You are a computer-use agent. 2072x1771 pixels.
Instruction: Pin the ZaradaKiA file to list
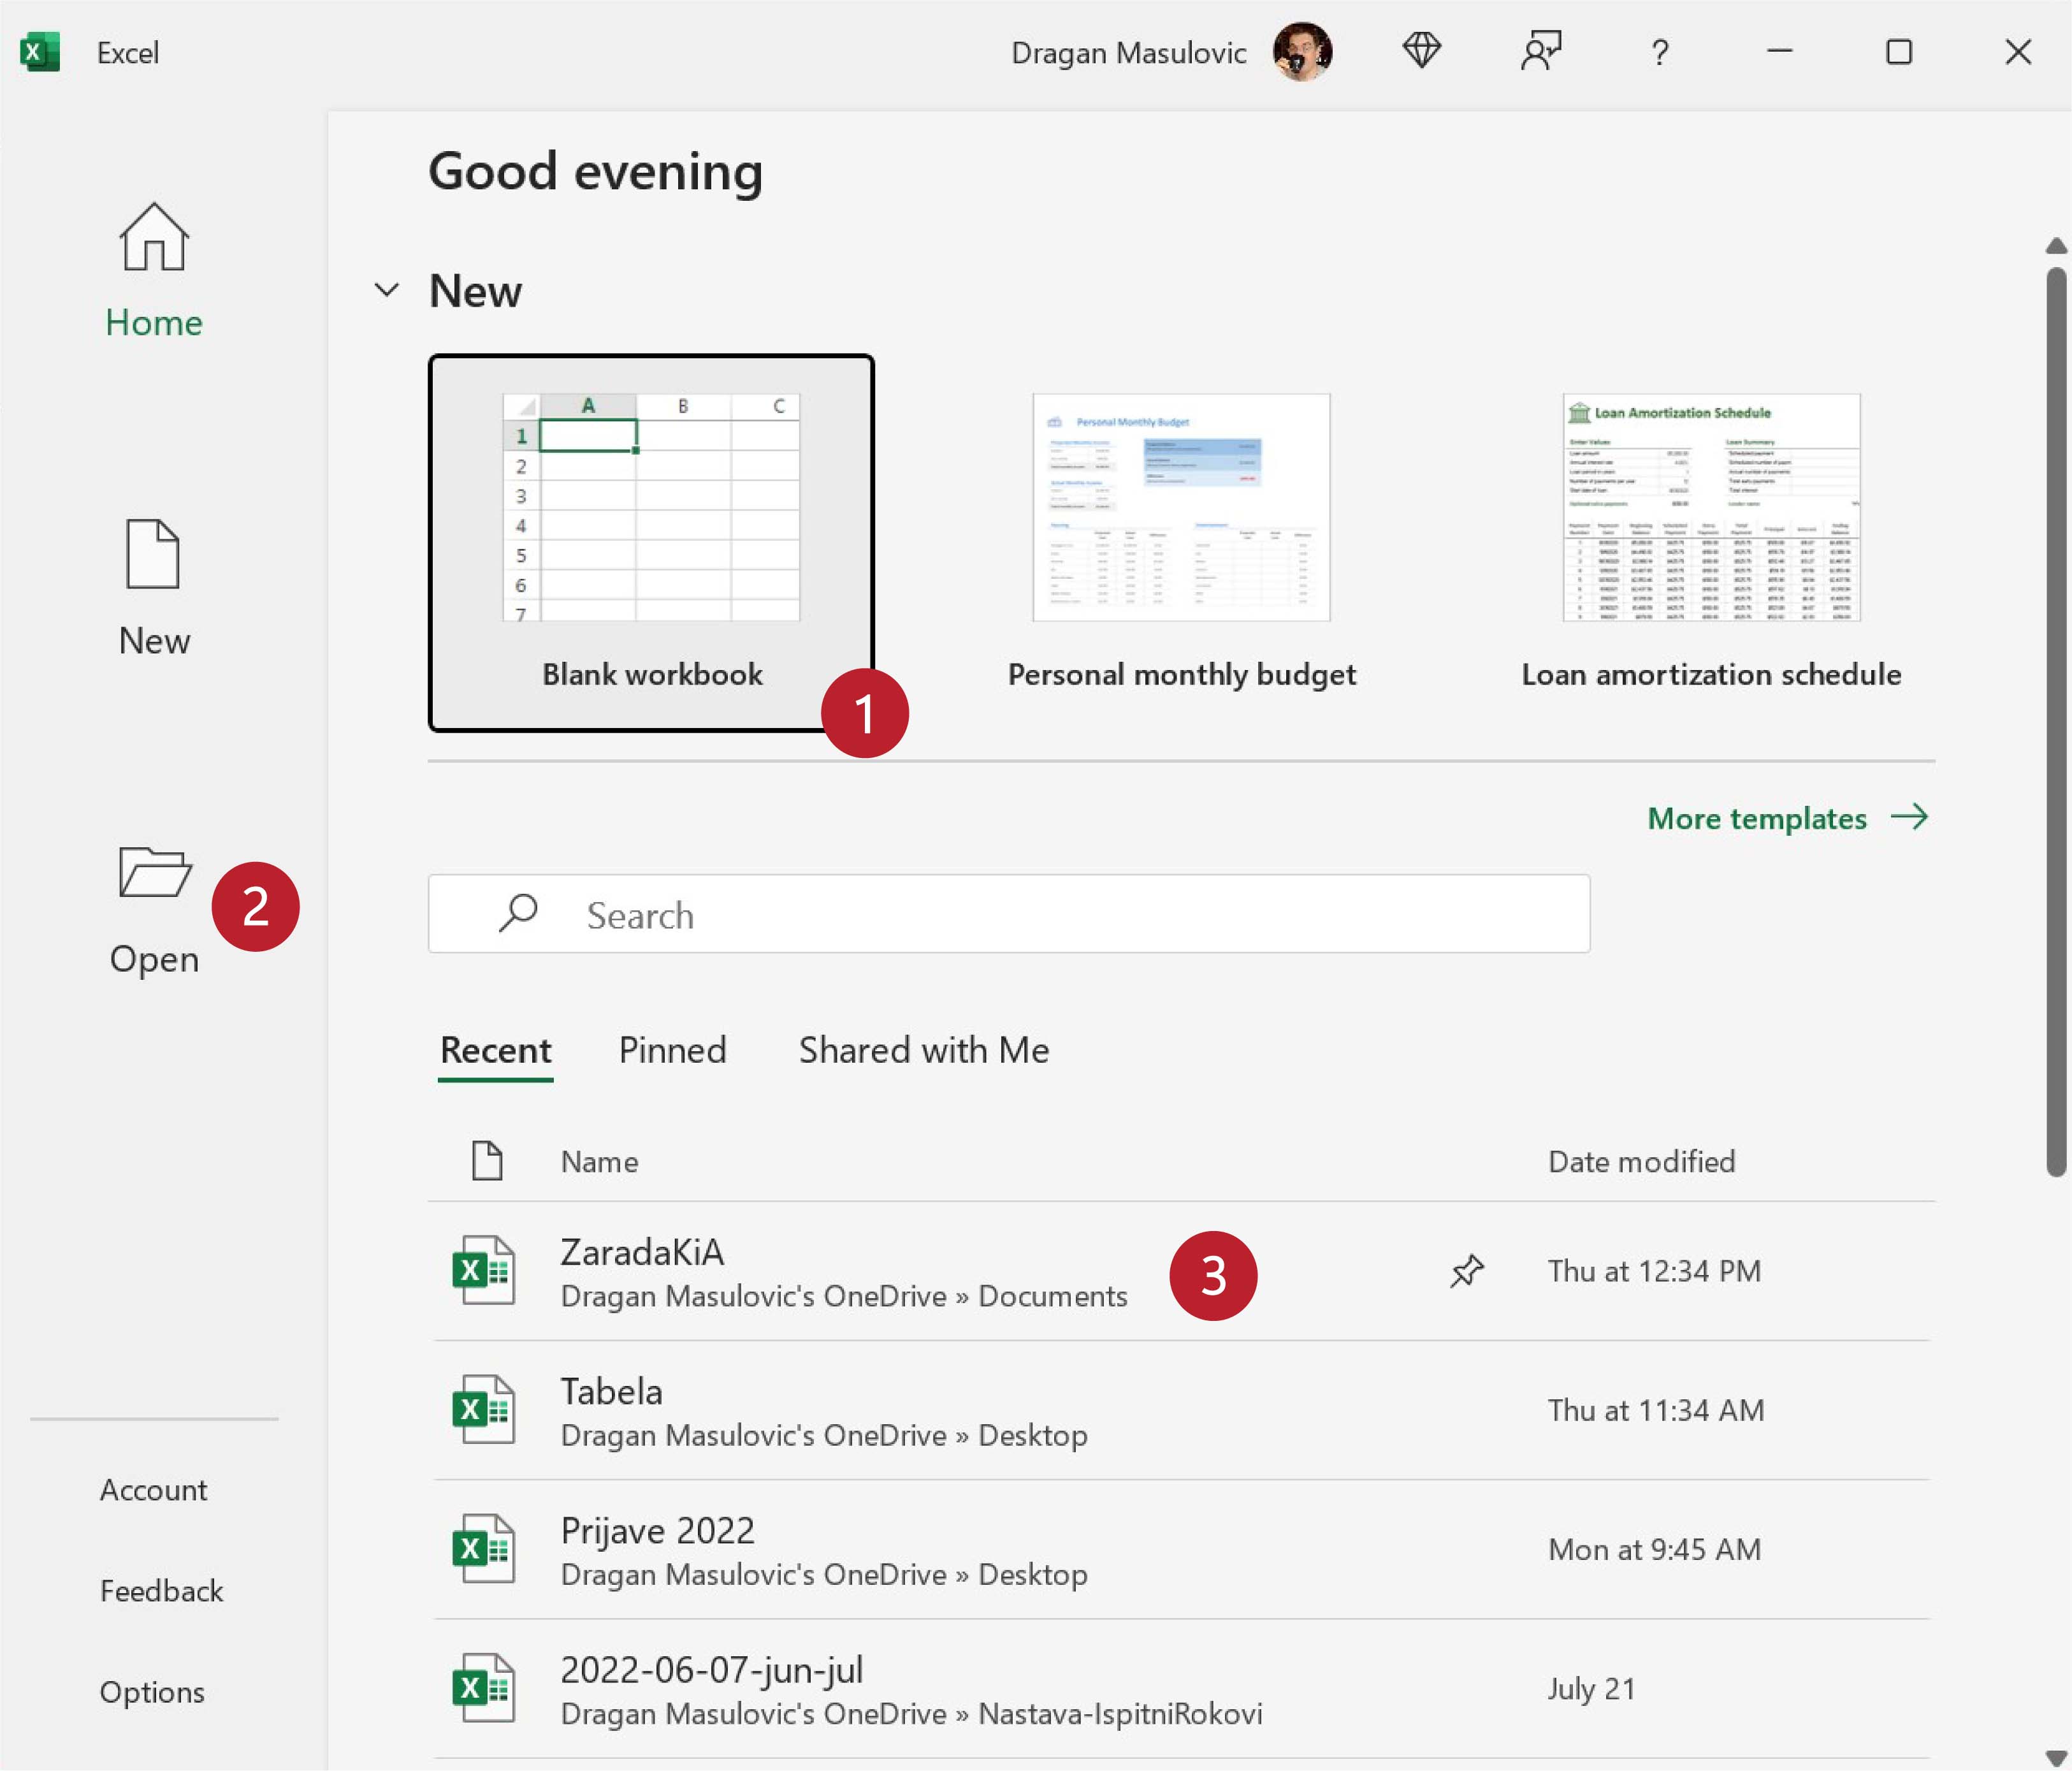point(1467,1271)
